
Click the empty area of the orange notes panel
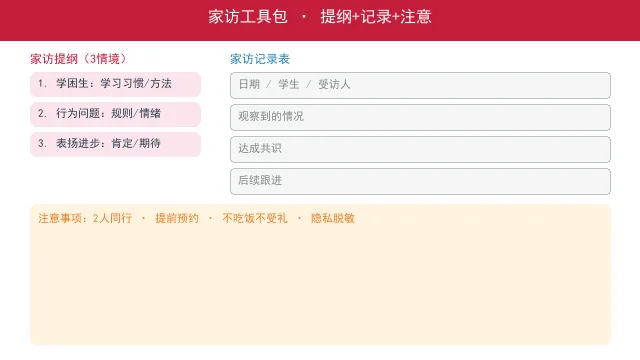tap(320, 286)
